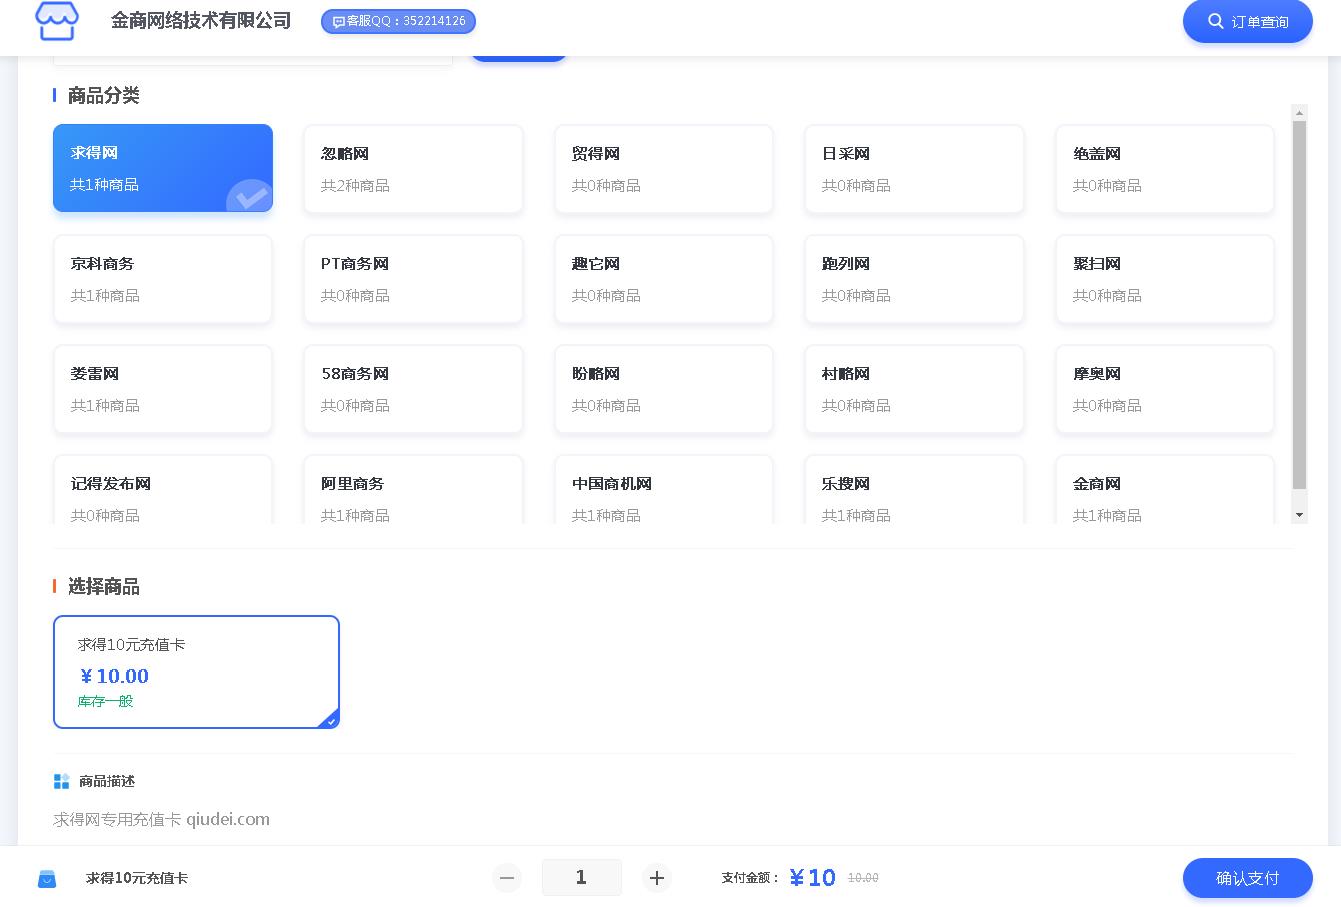Viewport: 1341px width, 907px height.
Task: Pick the 盼略网 category card
Action: [x=664, y=389]
